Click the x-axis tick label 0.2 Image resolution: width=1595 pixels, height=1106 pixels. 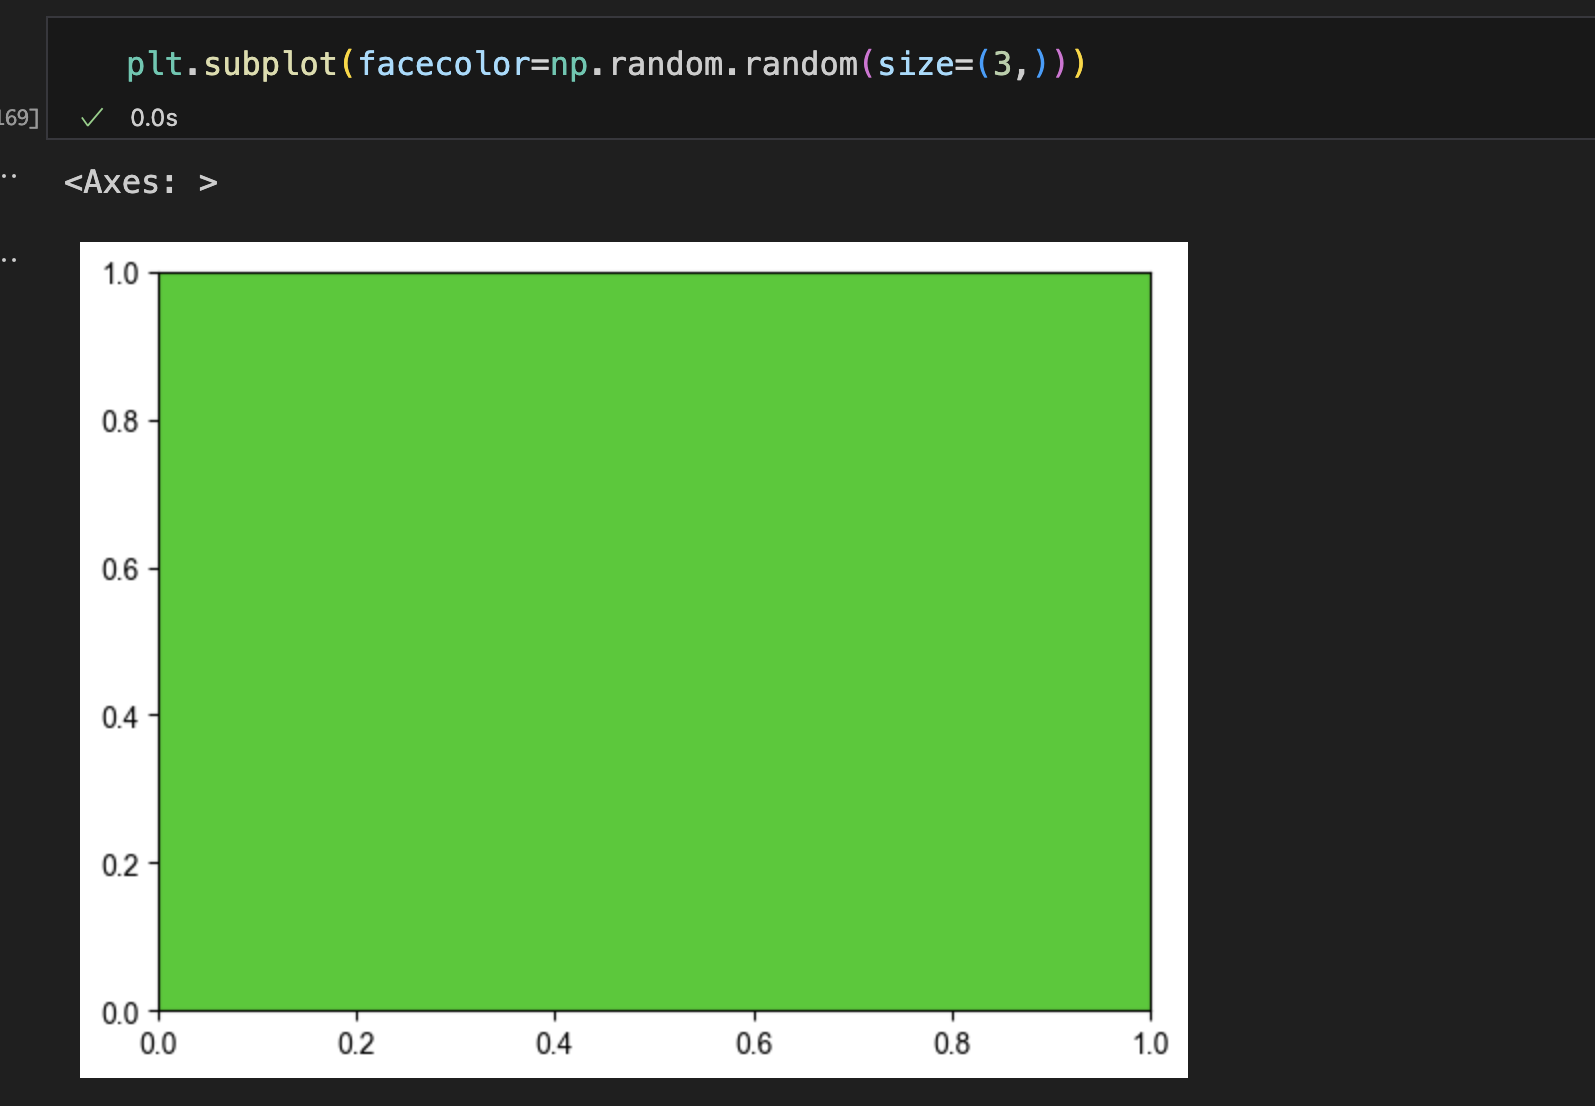pyautogui.click(x=356, y=1044)
